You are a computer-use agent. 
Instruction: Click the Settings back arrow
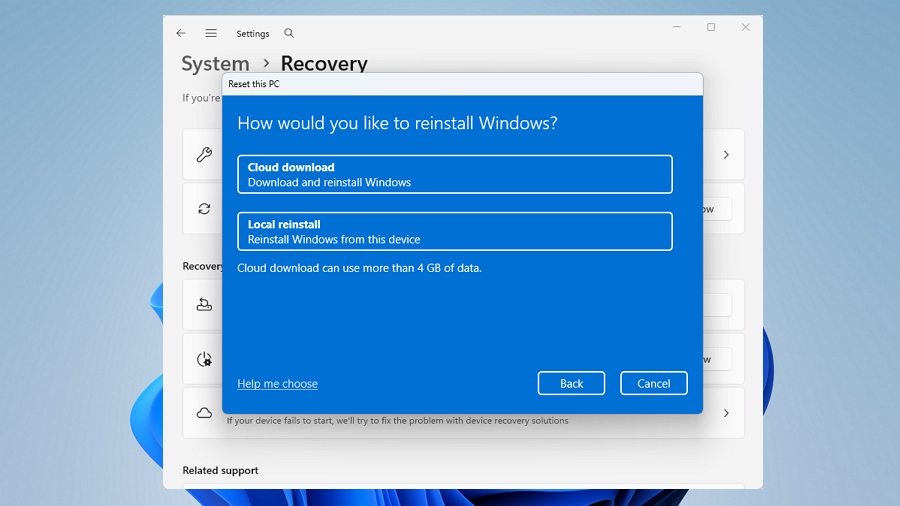coord(181,33)
